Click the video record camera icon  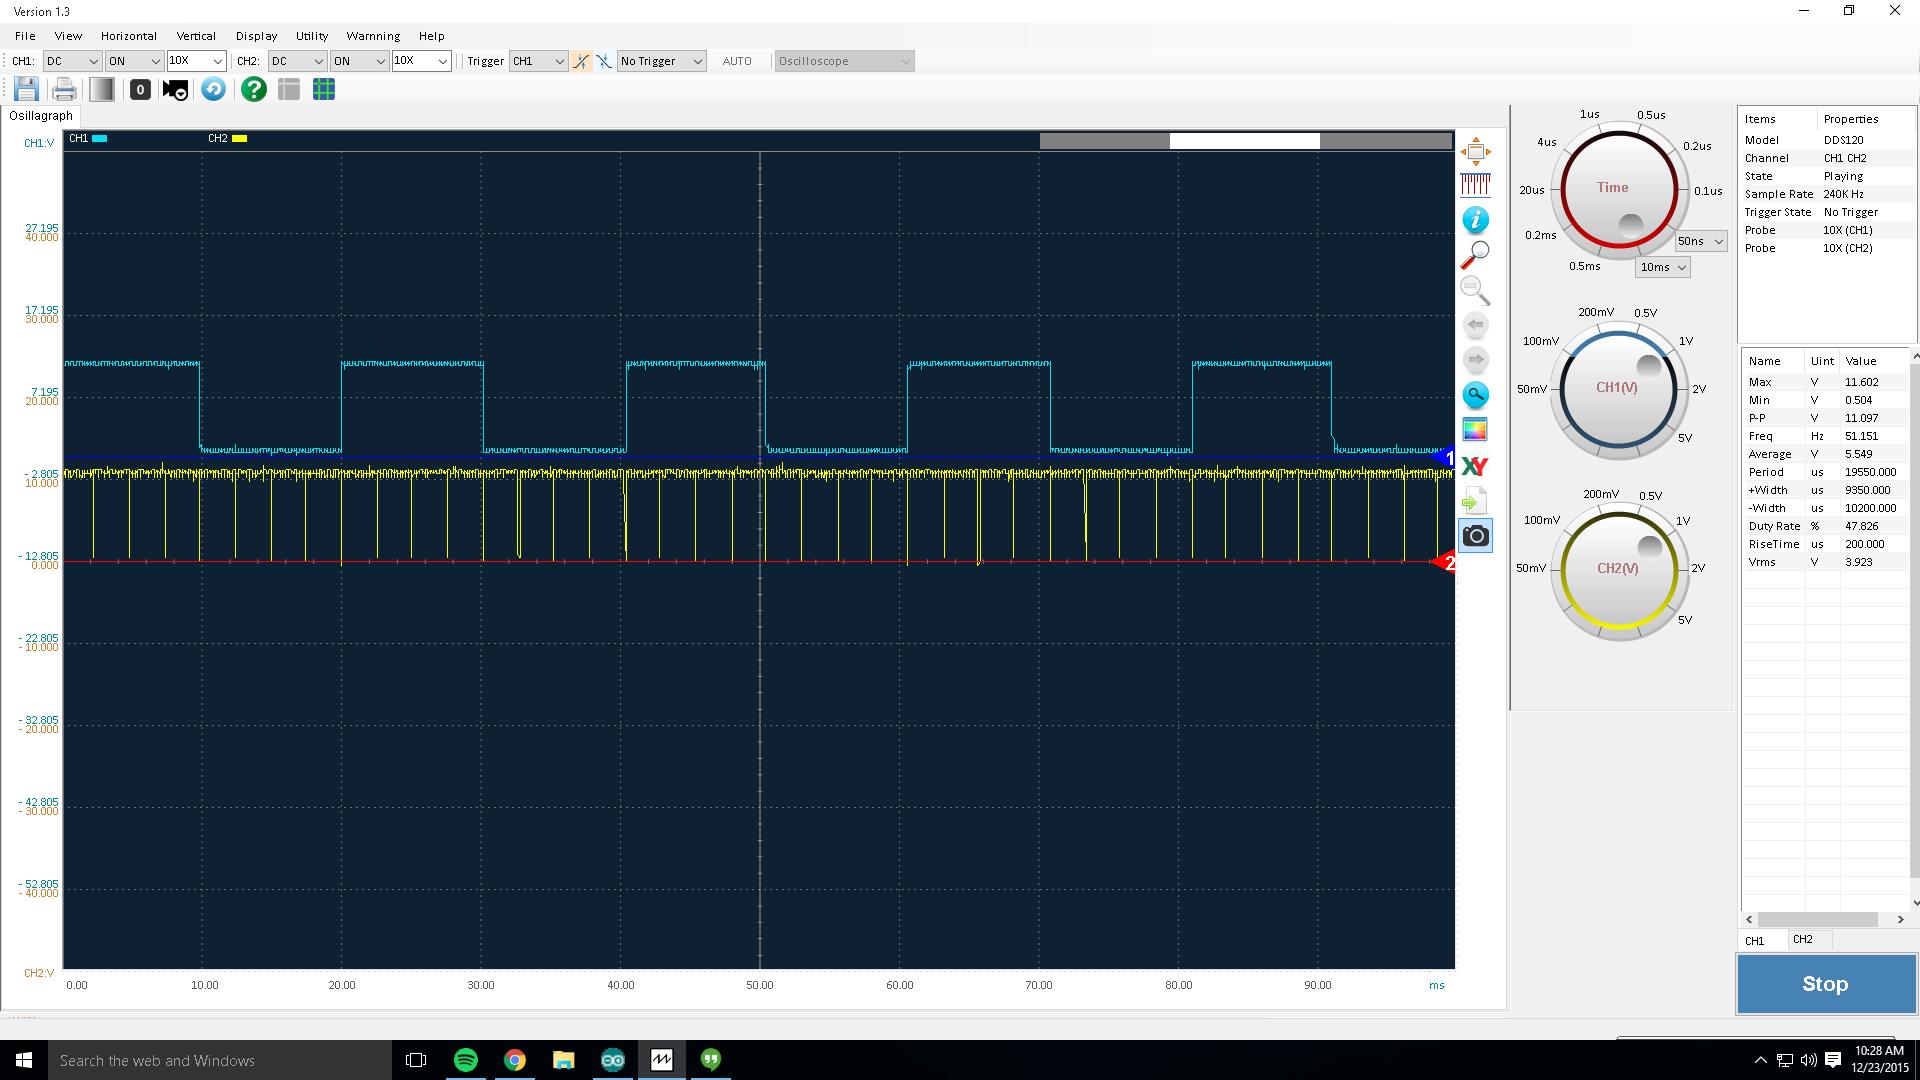pyautogui.click(x=176, y=90)
